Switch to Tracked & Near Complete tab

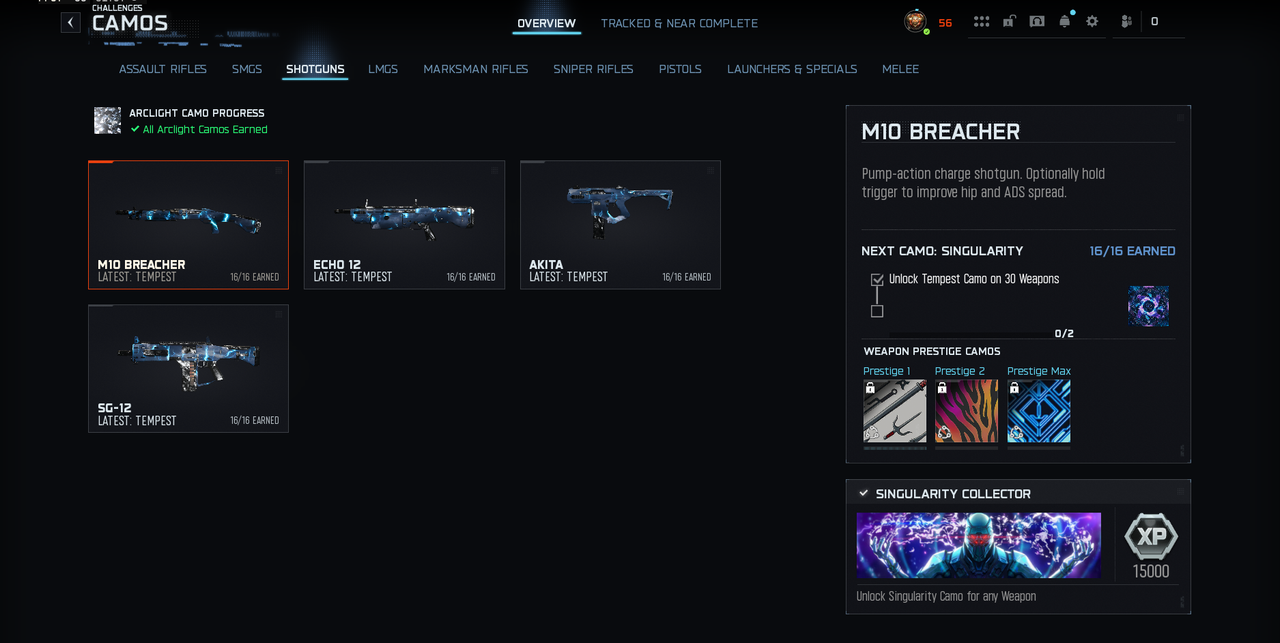tap(679, 23)
